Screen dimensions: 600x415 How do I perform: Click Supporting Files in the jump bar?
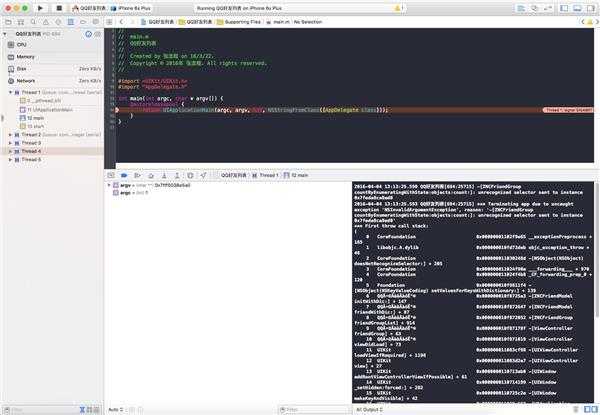pos(239,22)
